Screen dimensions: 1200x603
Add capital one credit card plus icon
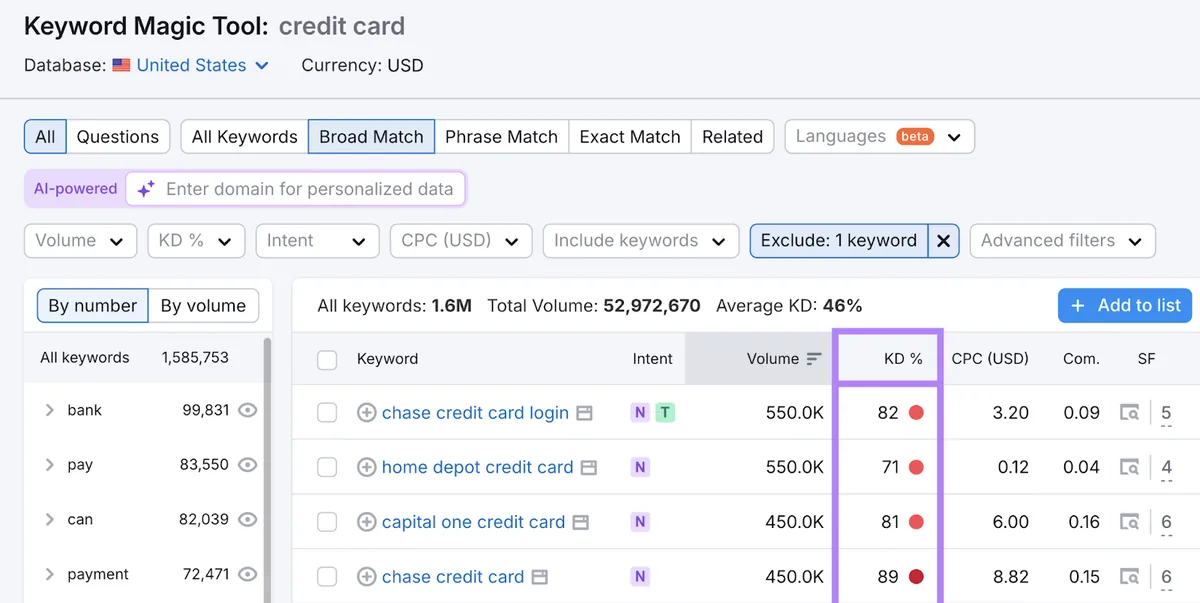[x=367, y=522]
